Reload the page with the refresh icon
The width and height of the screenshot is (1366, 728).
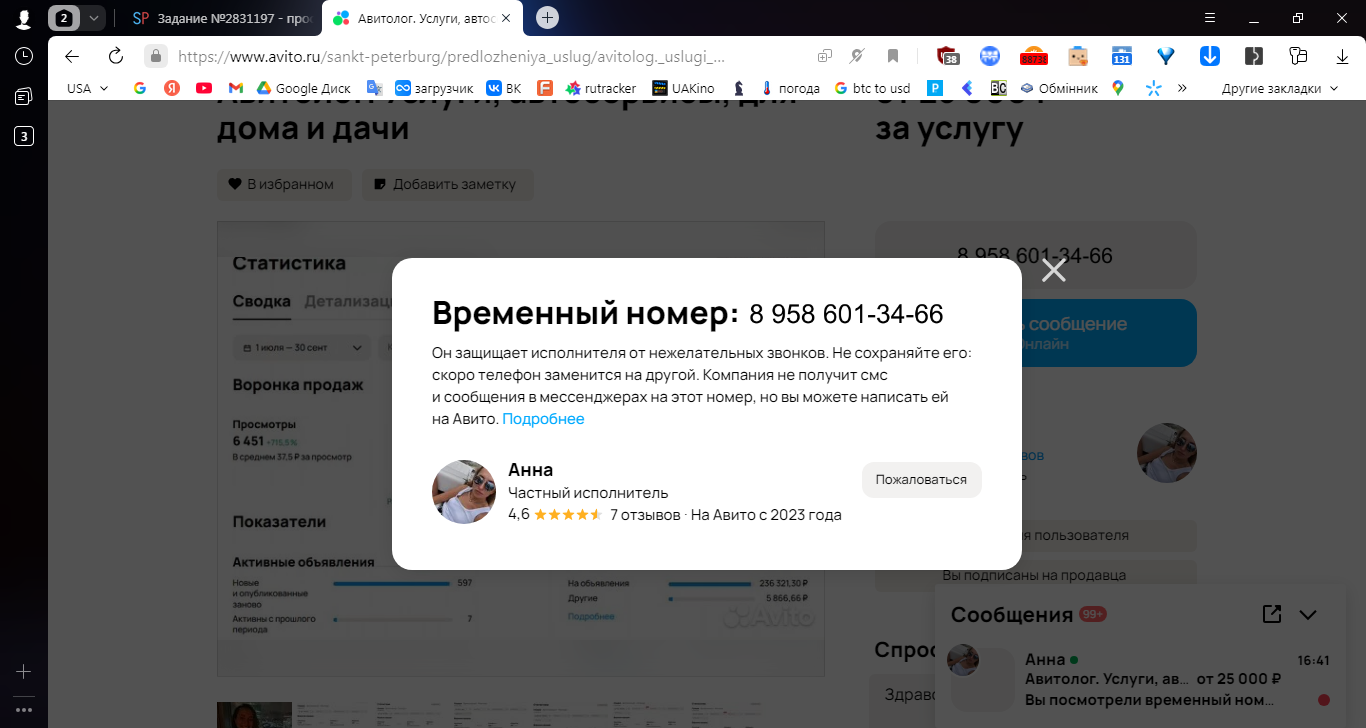pos(116,56)
